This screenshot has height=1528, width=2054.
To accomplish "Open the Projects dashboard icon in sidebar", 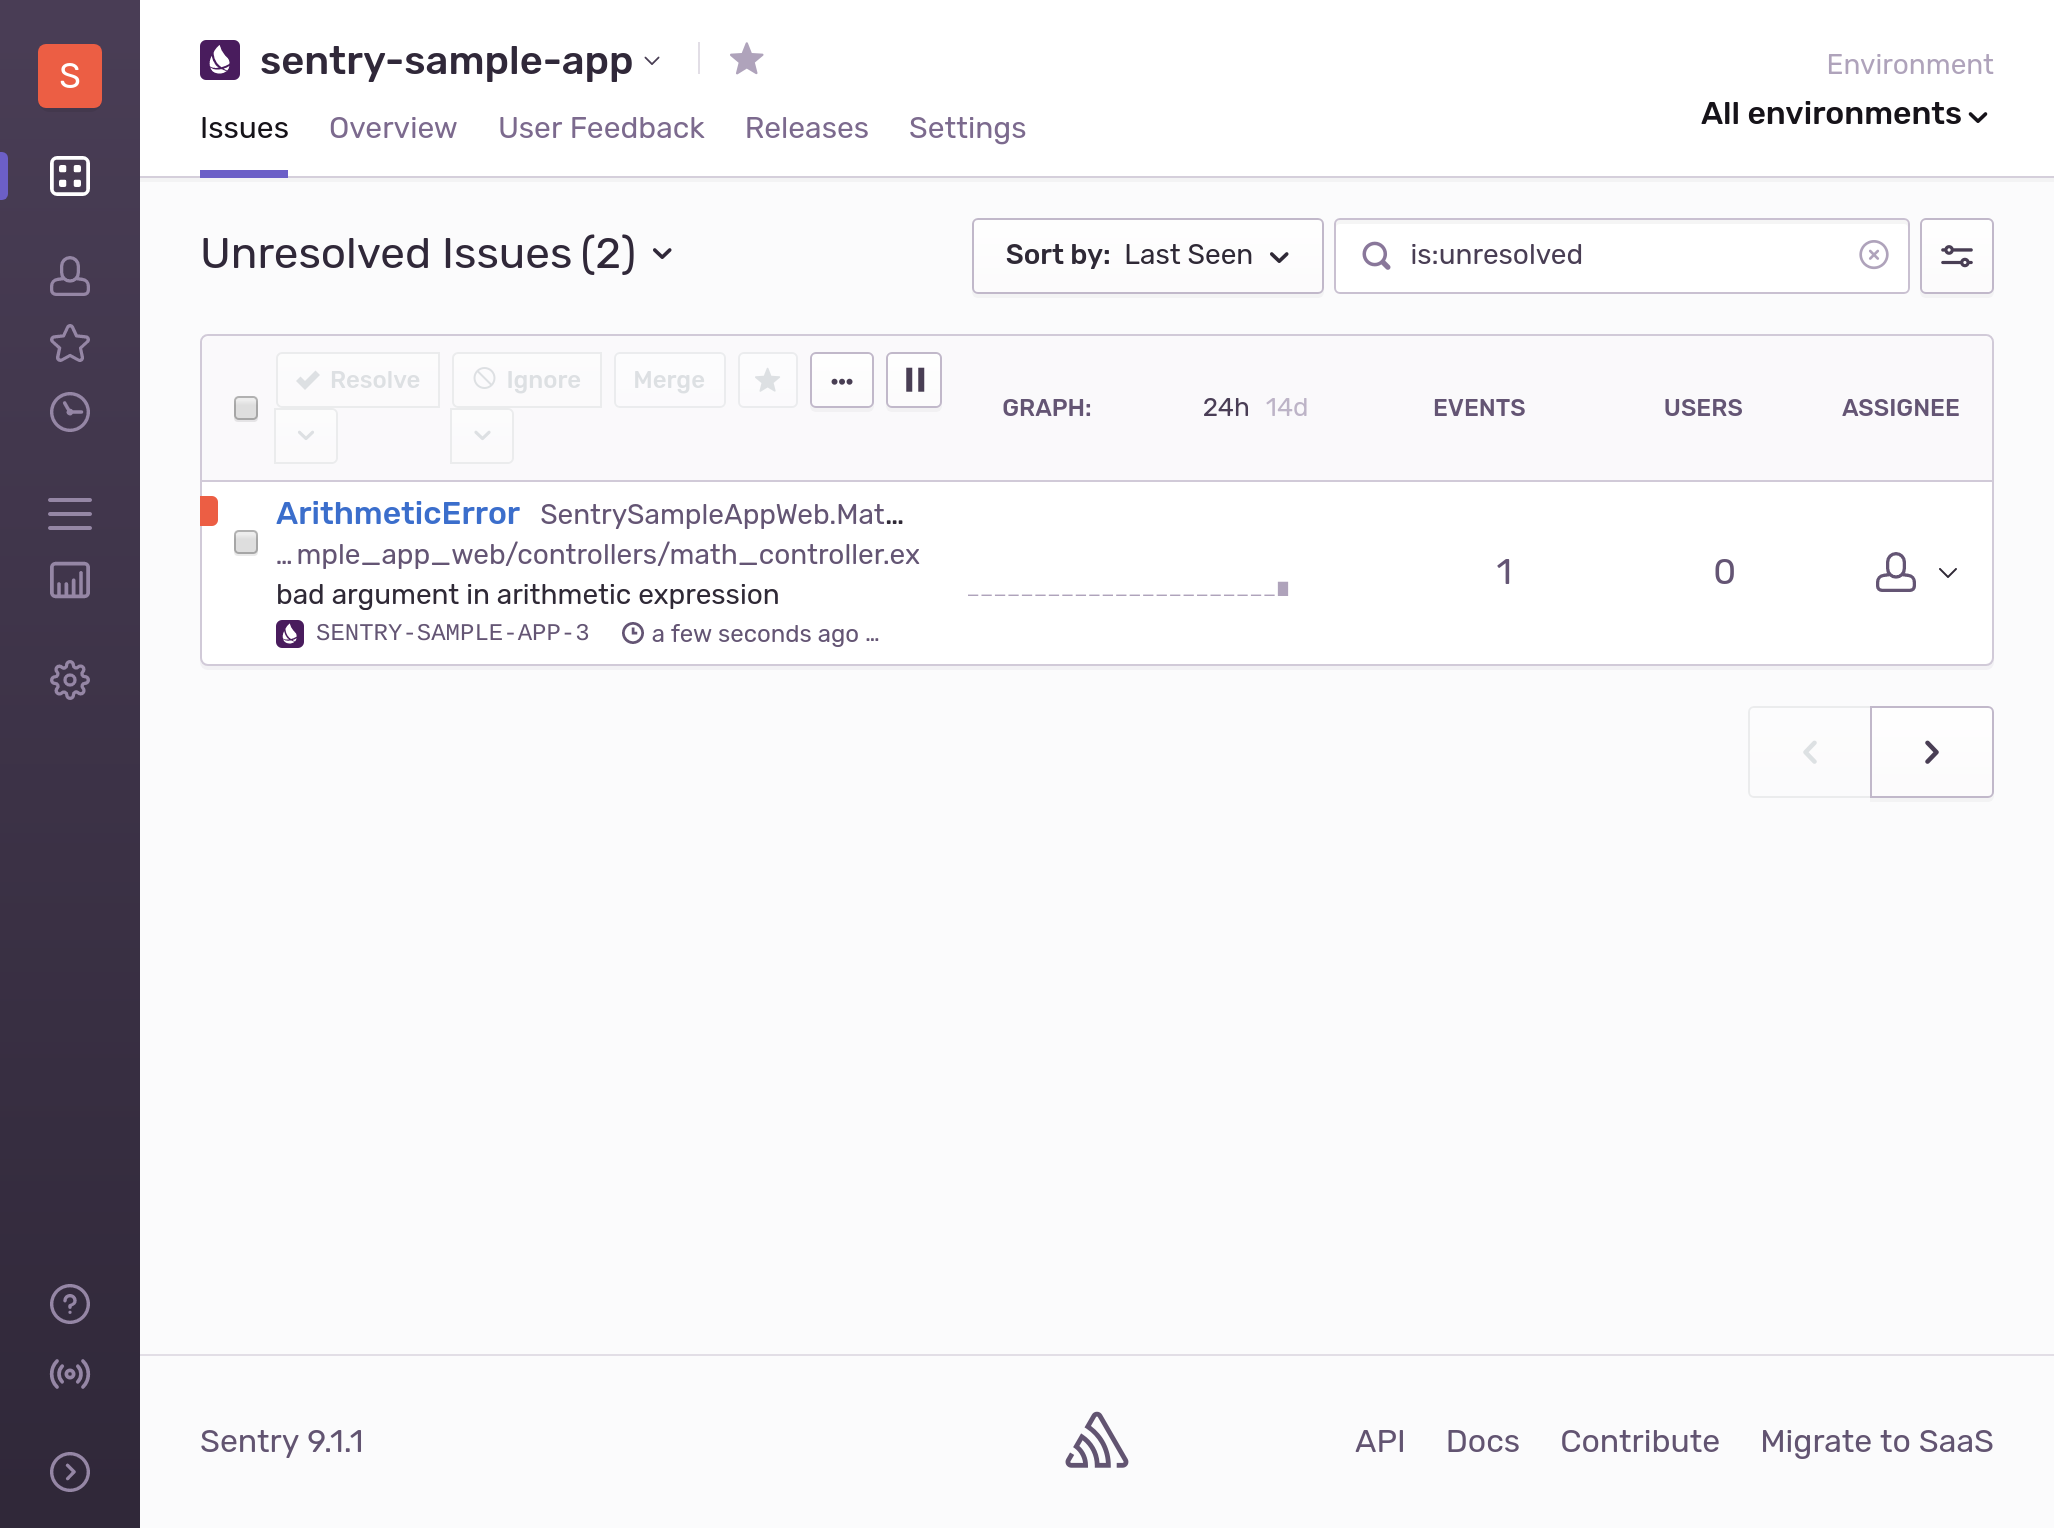I will click(x=70, y=176).
